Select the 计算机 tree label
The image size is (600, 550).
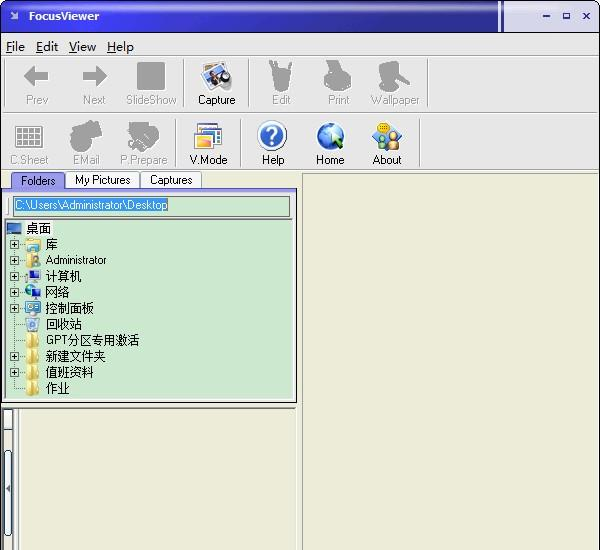(63, 276)
